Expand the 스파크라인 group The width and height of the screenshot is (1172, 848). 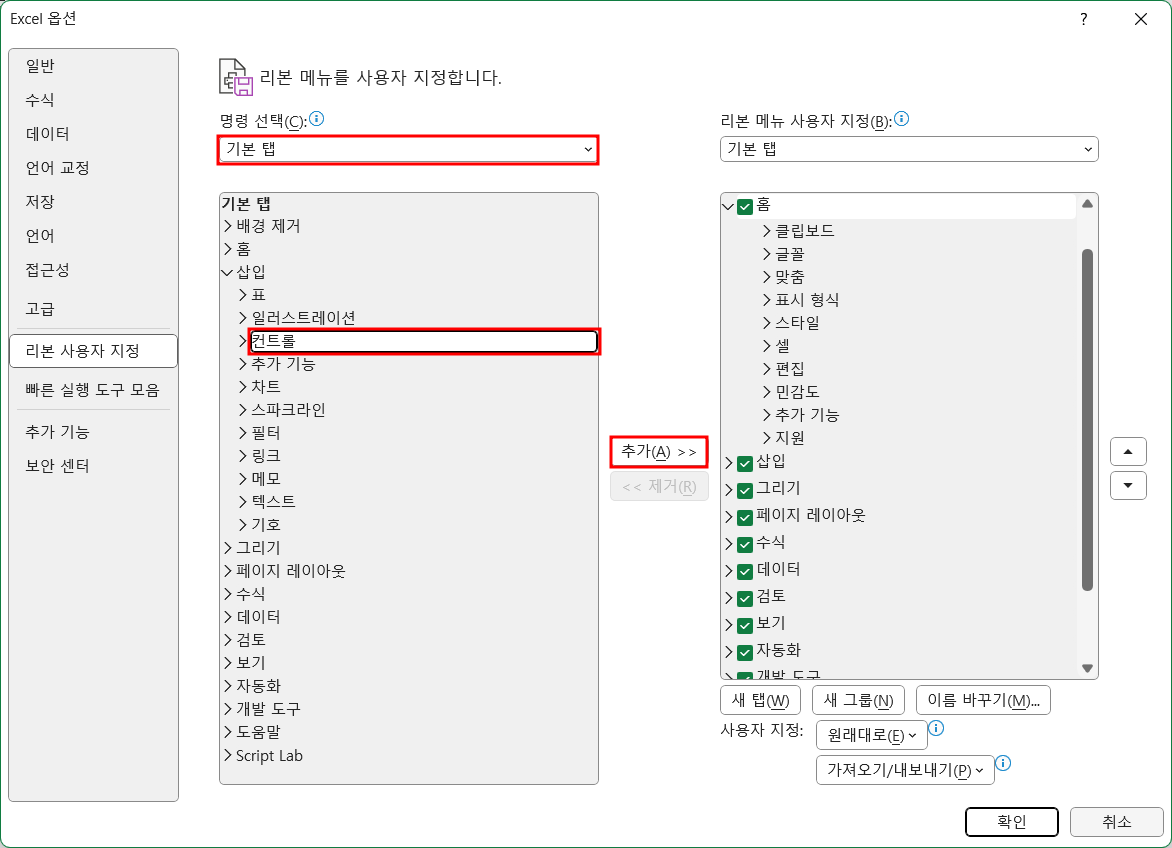point(242,410)
